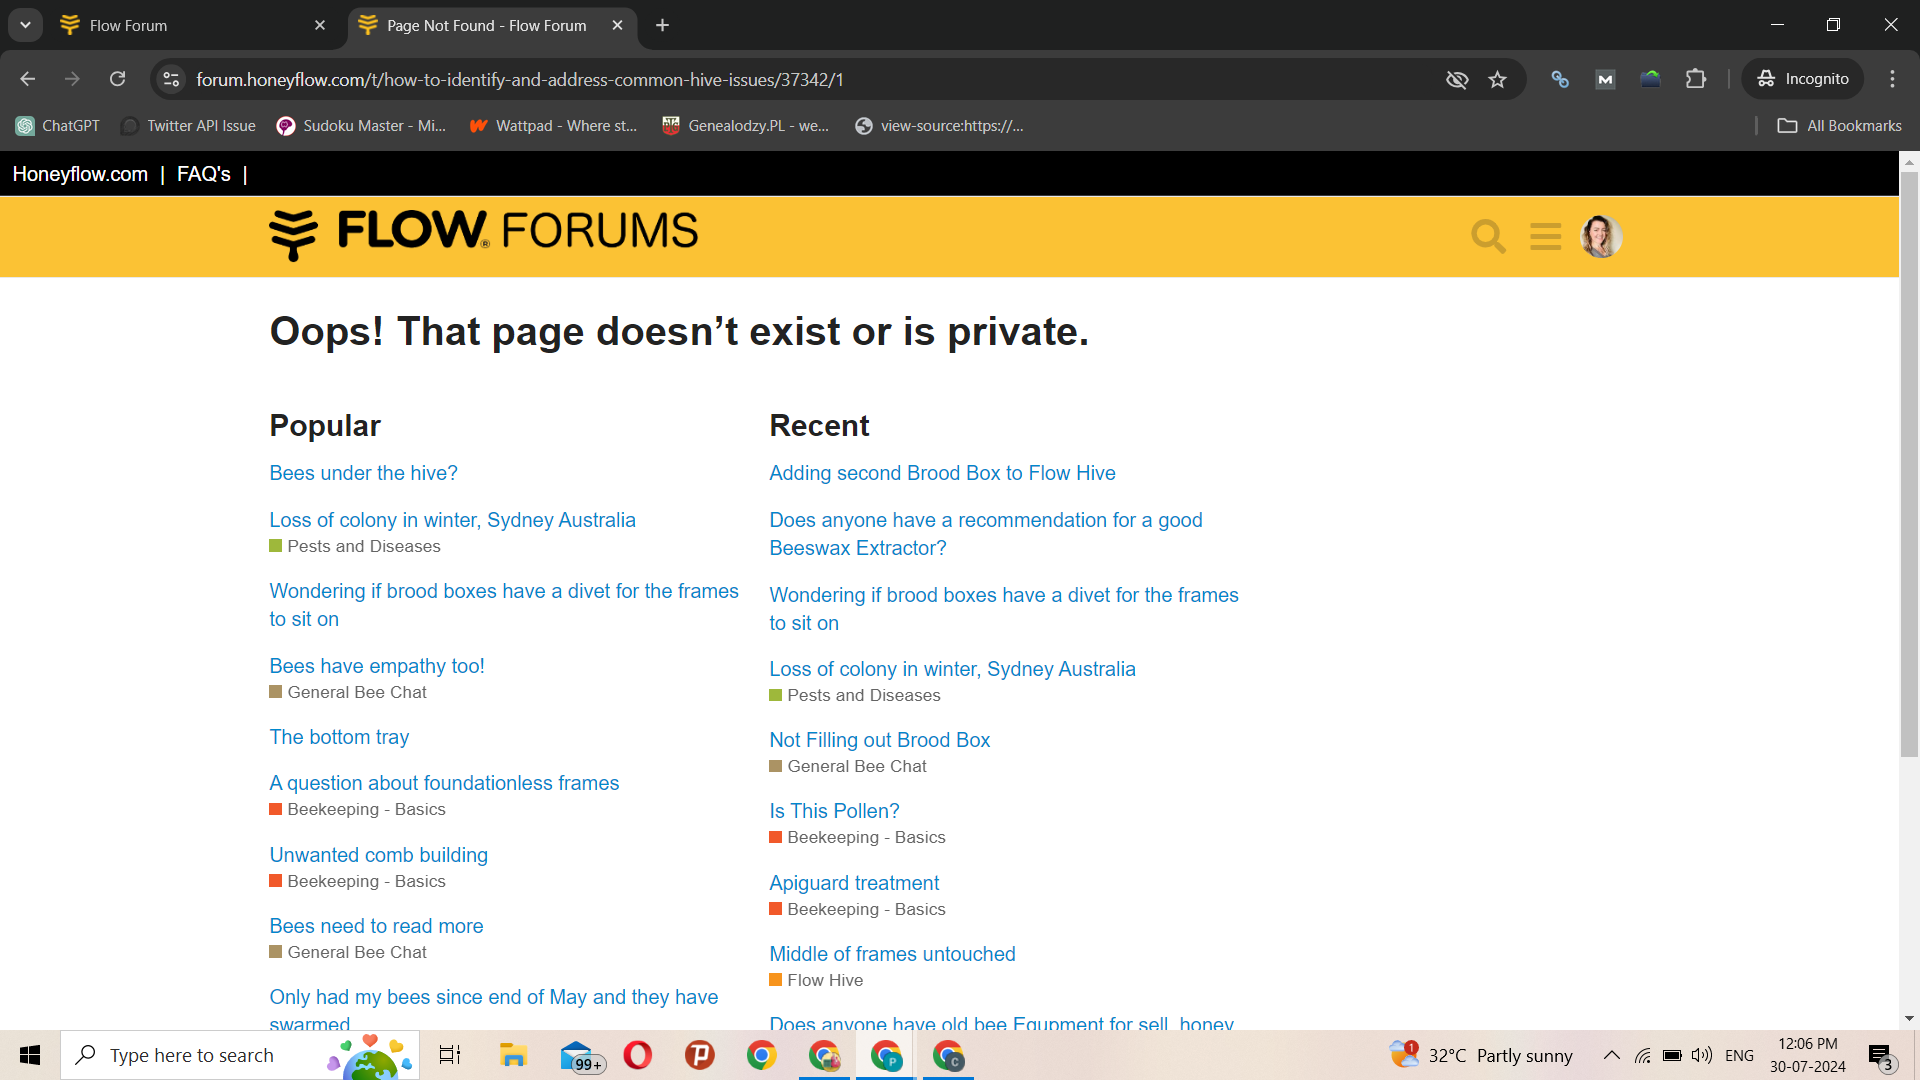Open 'Apiguard treatment' recent topic
The image size is (1920, 1080).
[x=854, y=883]
